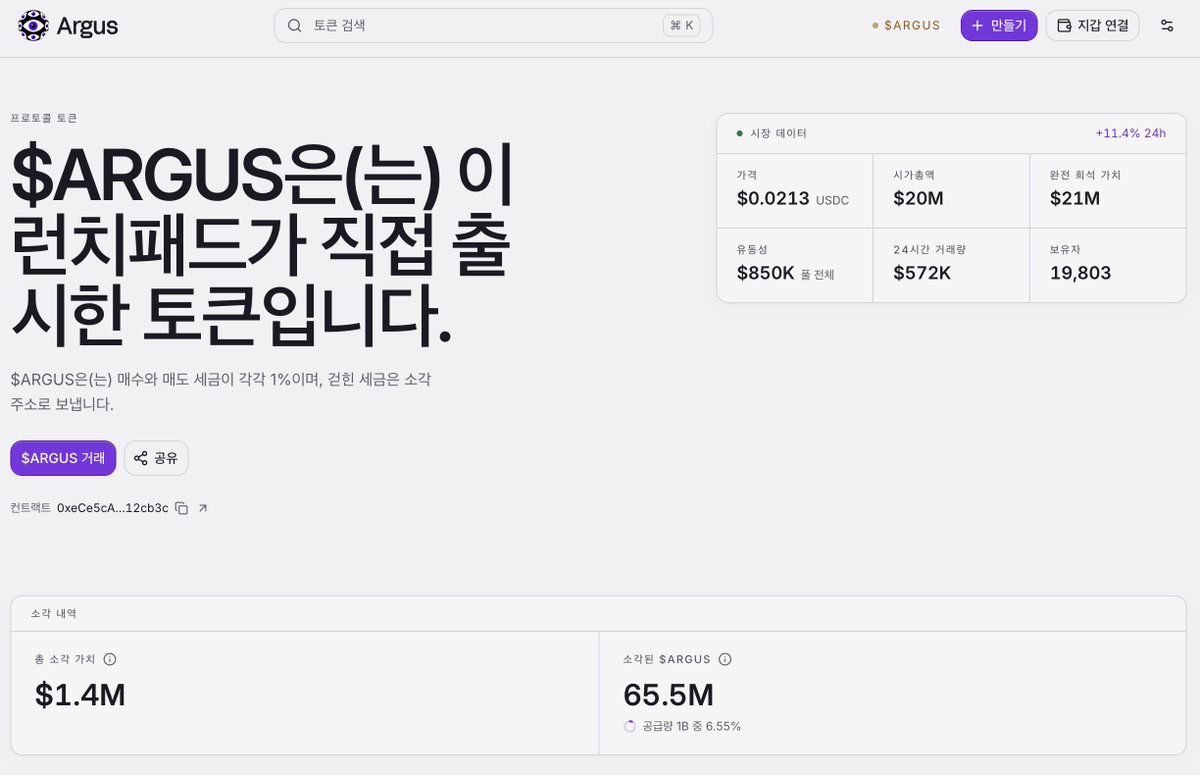Click the $ARGUS 거래 trade button
The height and width of the screenshot is (775, 1200).
63,458
